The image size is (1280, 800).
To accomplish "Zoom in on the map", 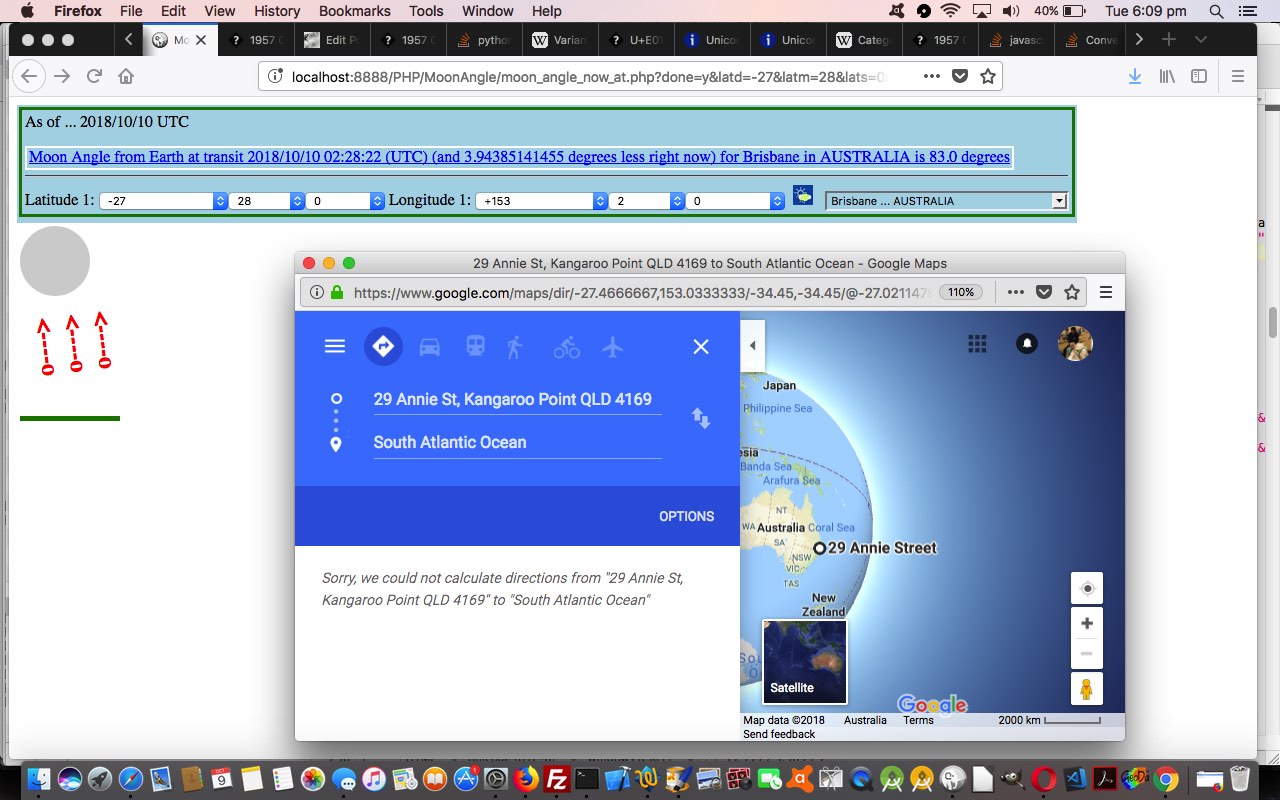I will 1087,623.
